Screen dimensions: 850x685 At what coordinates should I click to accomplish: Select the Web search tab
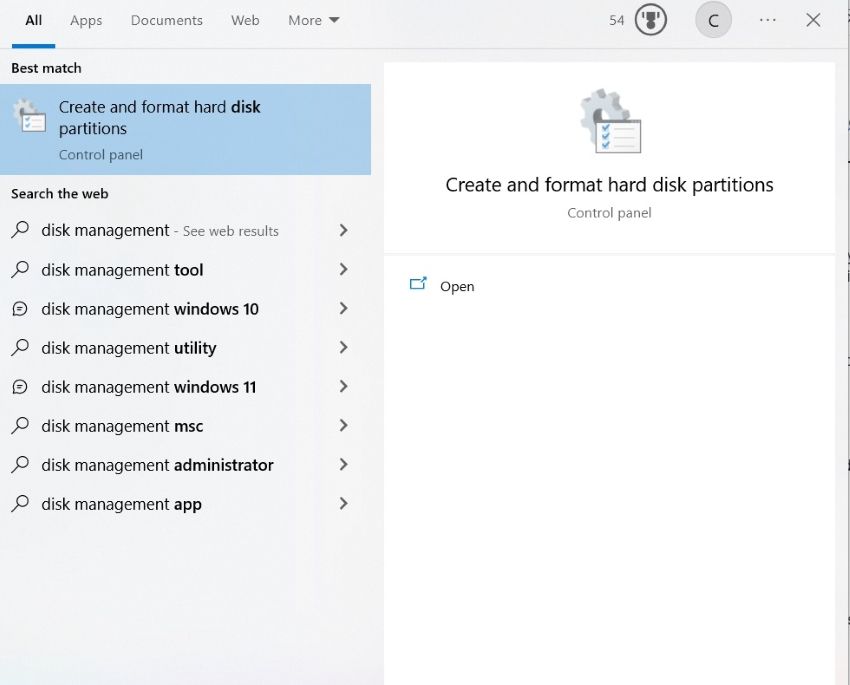(x=245, y=20)
